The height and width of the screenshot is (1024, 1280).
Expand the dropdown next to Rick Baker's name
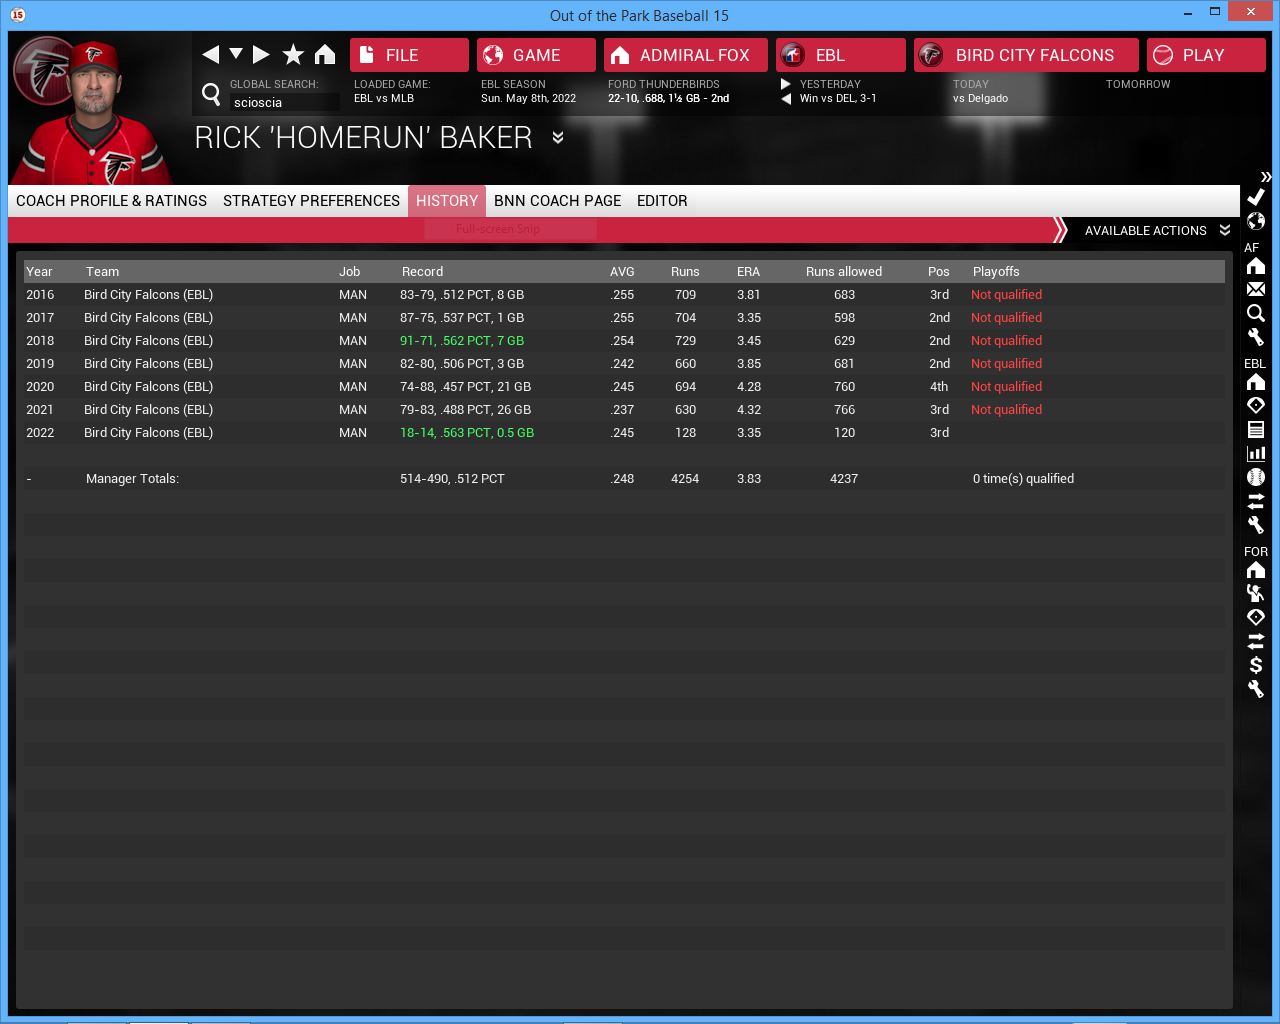(558, 137)
